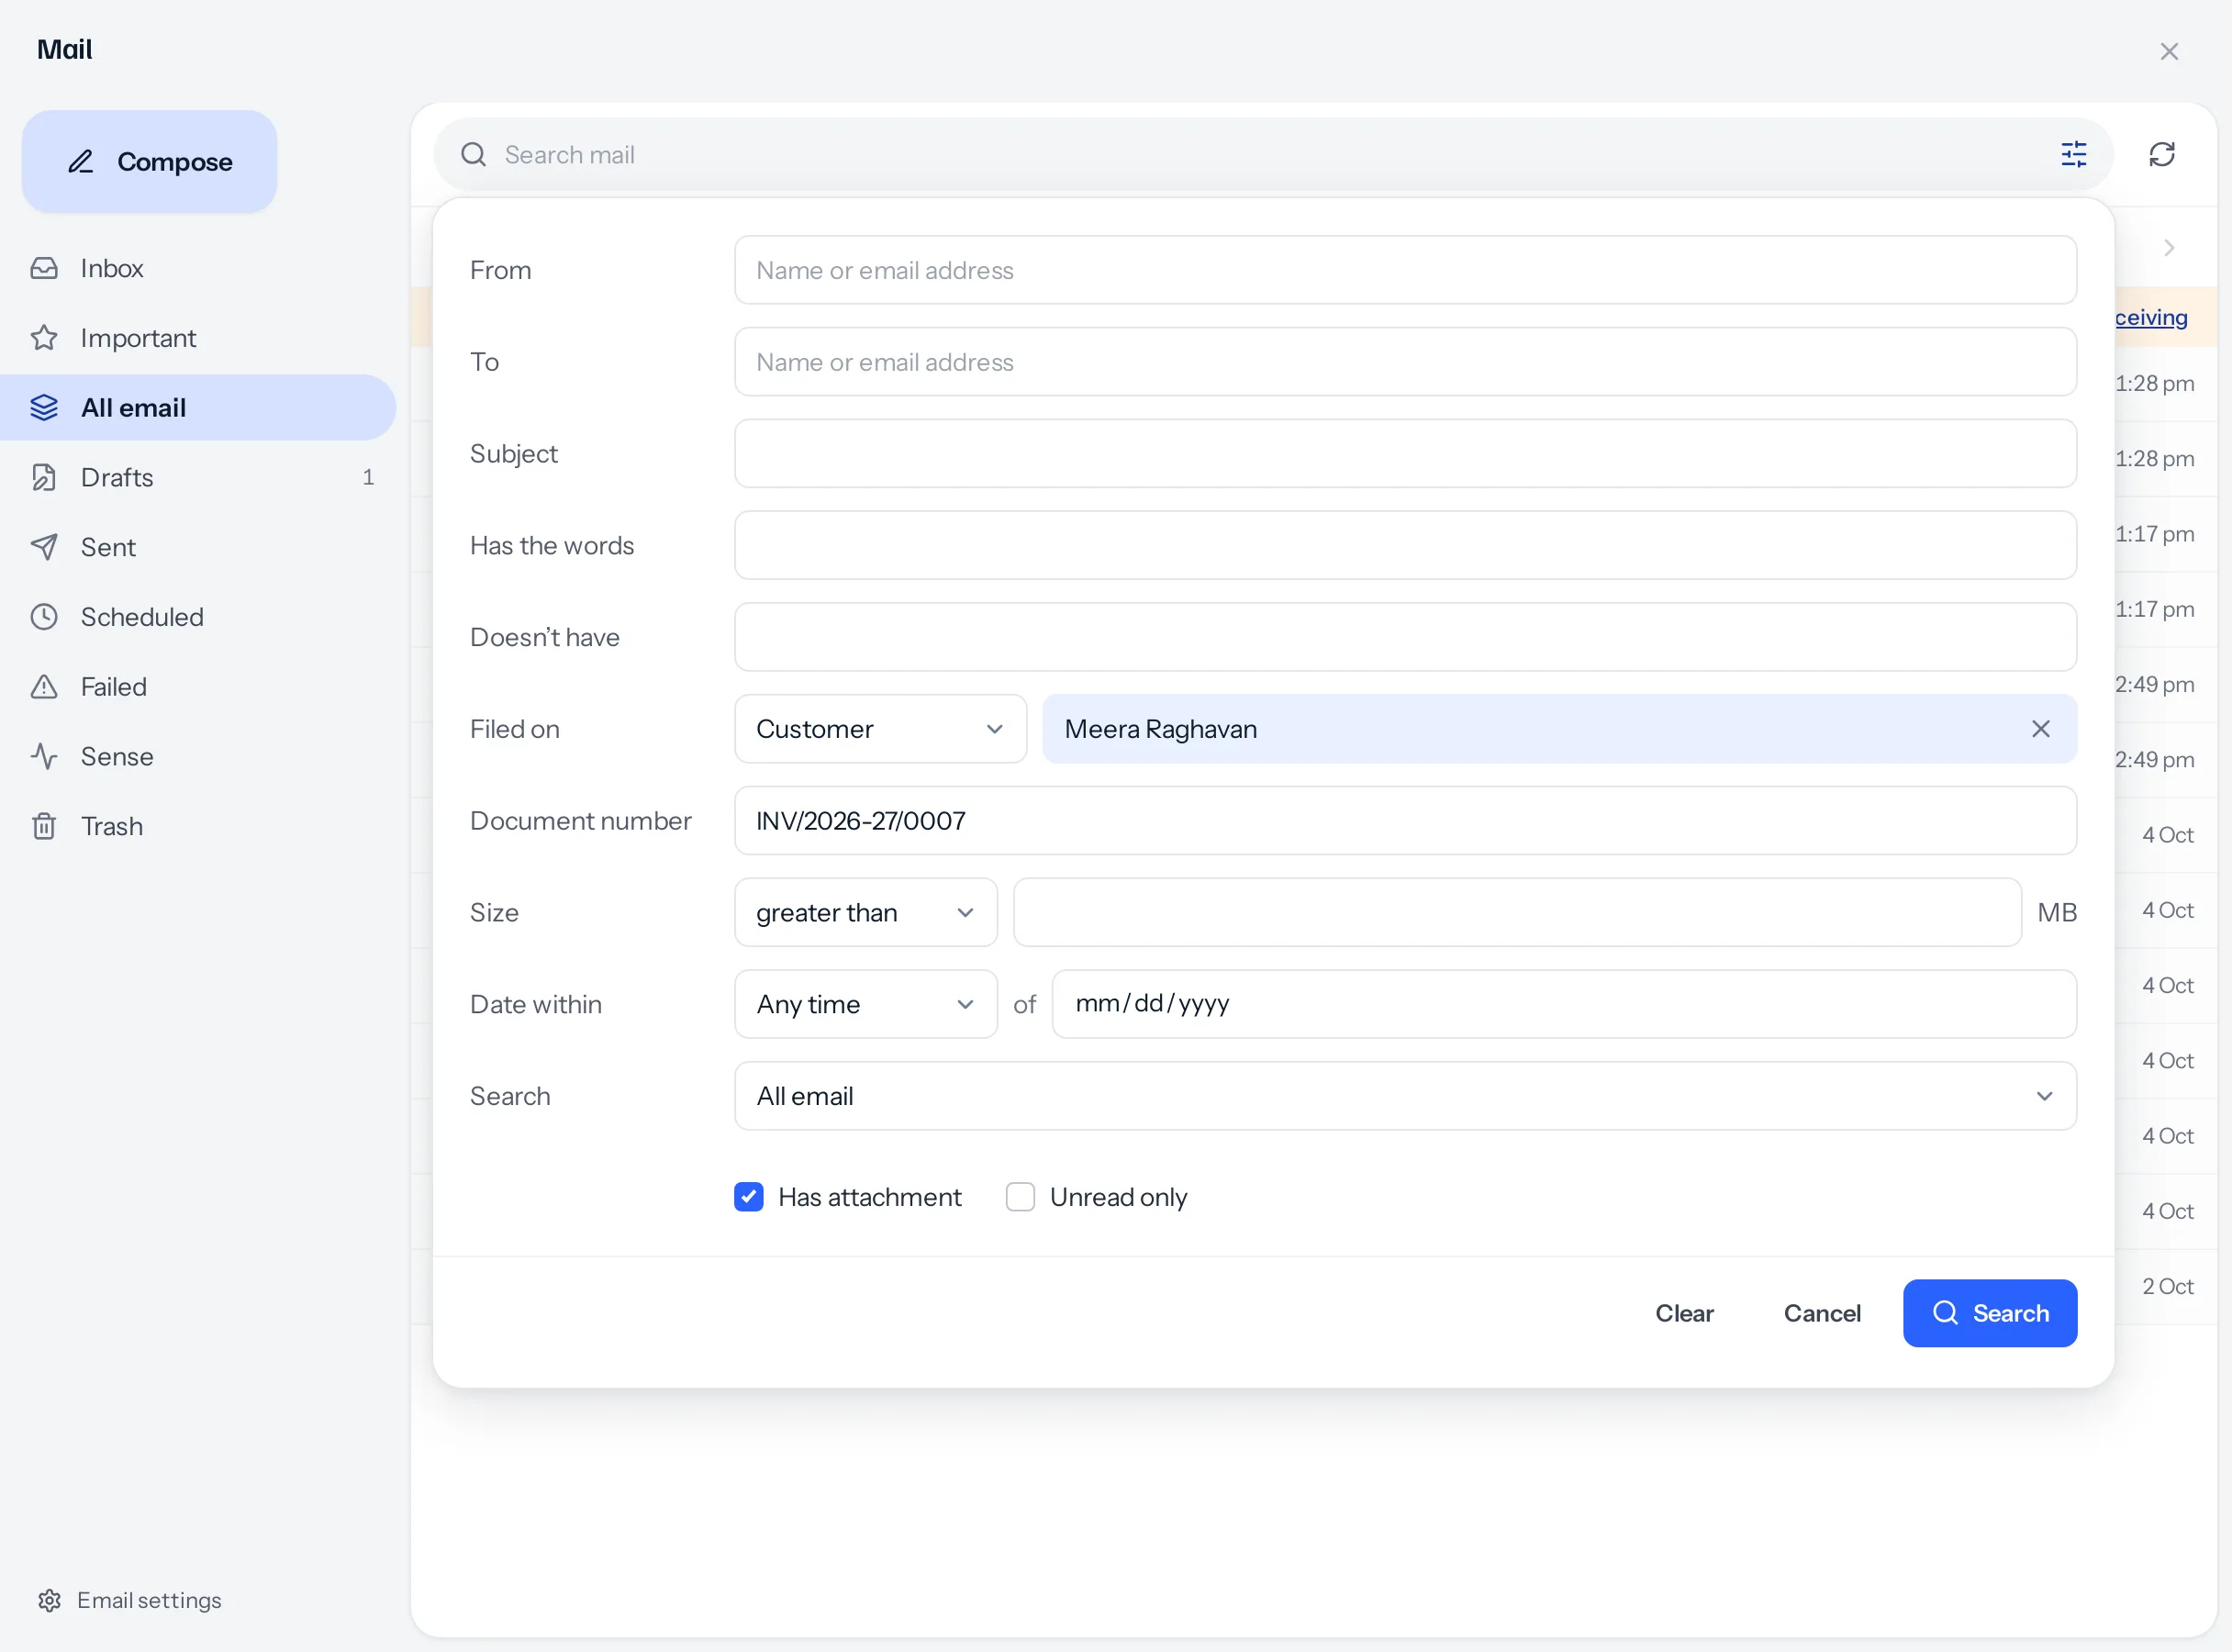This screenshot has height=1652, width=2232.
Task: Click the Trash bin icon
Action: (44, 826)
